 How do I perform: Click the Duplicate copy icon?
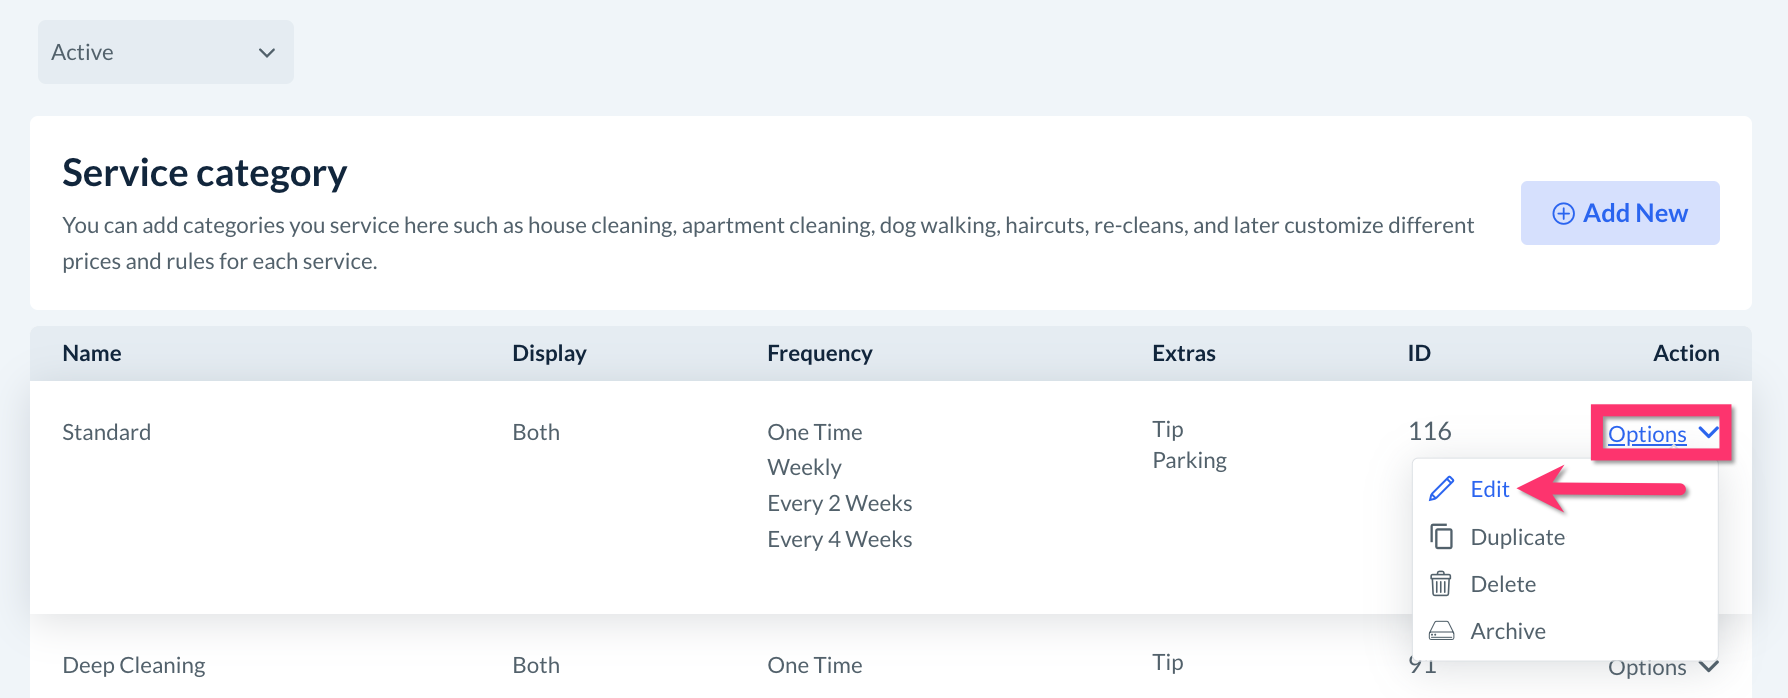pyautogui.click(x=1441, y=537)
